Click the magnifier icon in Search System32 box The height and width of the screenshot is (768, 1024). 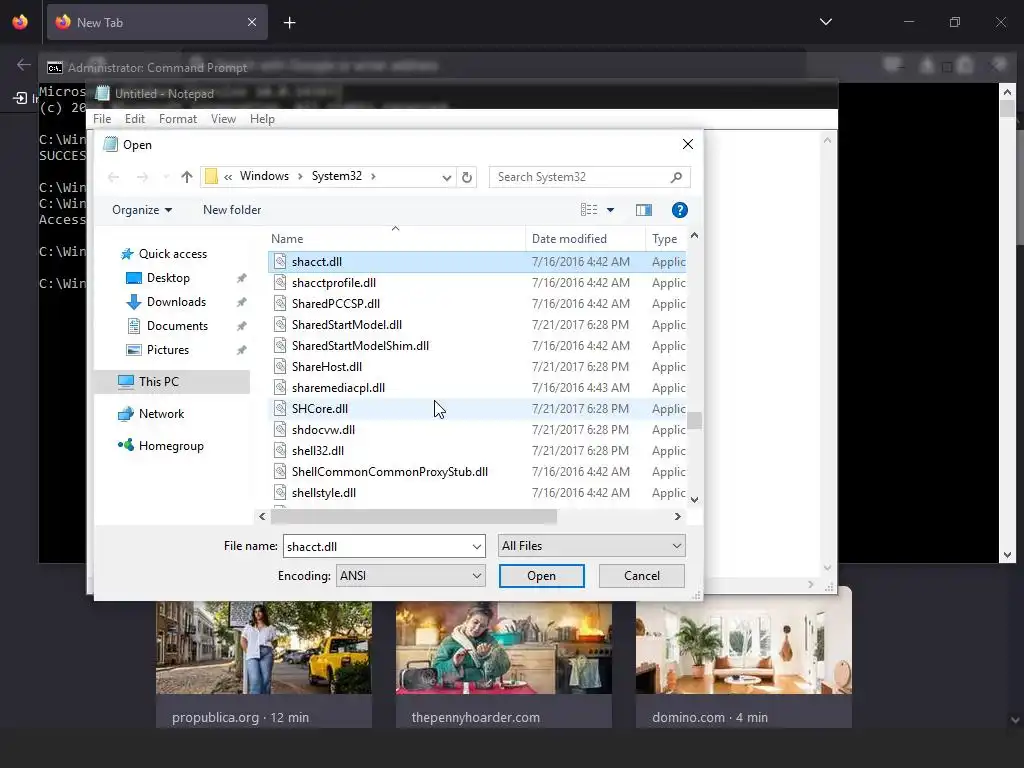(677, 177)
